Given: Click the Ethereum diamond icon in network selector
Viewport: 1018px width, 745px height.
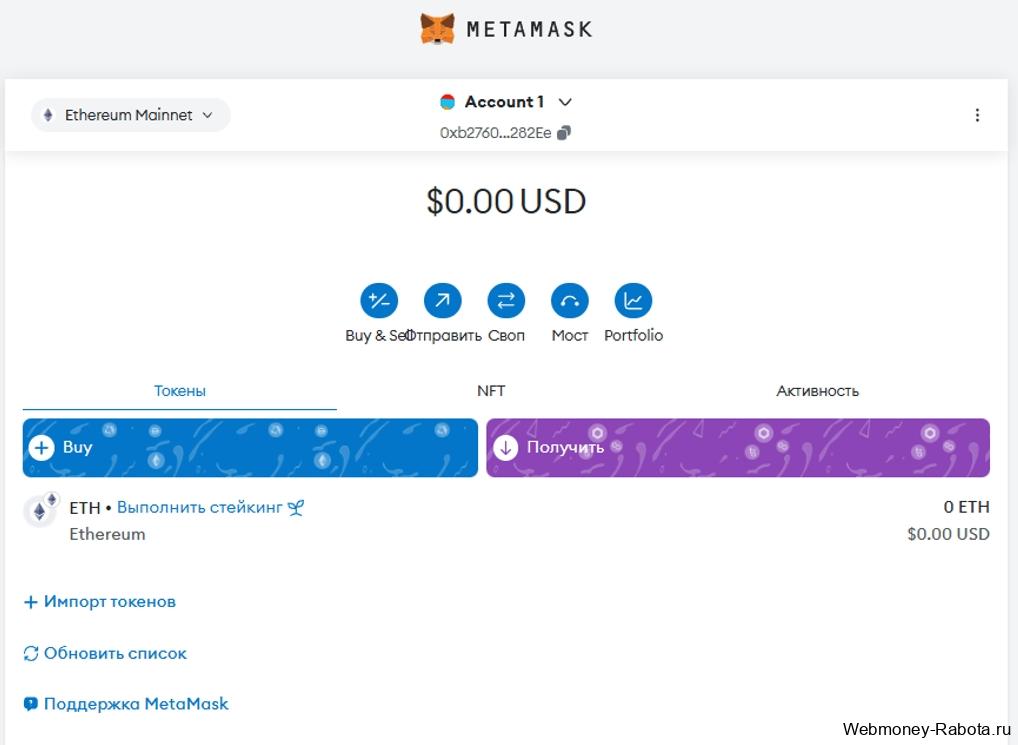Looking at the screenshot, I should coord(47,115).
